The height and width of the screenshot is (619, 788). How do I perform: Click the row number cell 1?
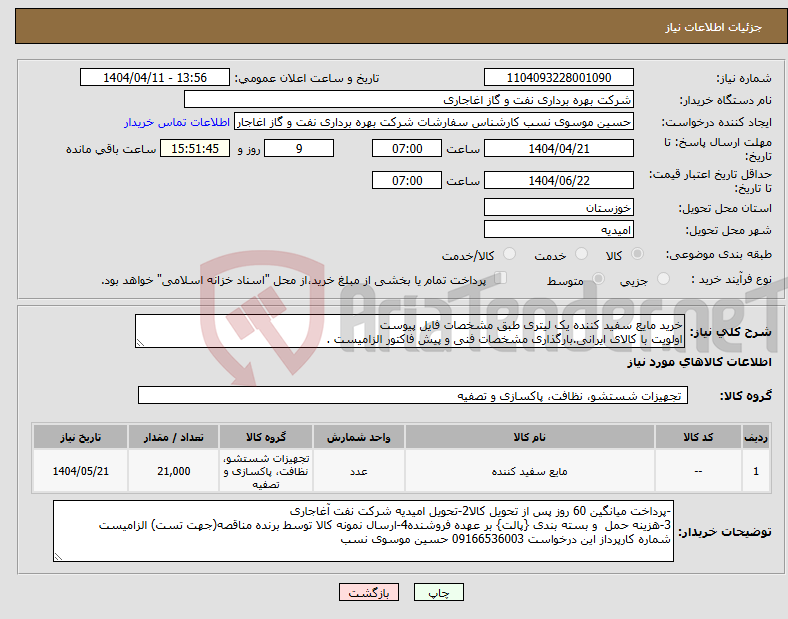point(756,471)
